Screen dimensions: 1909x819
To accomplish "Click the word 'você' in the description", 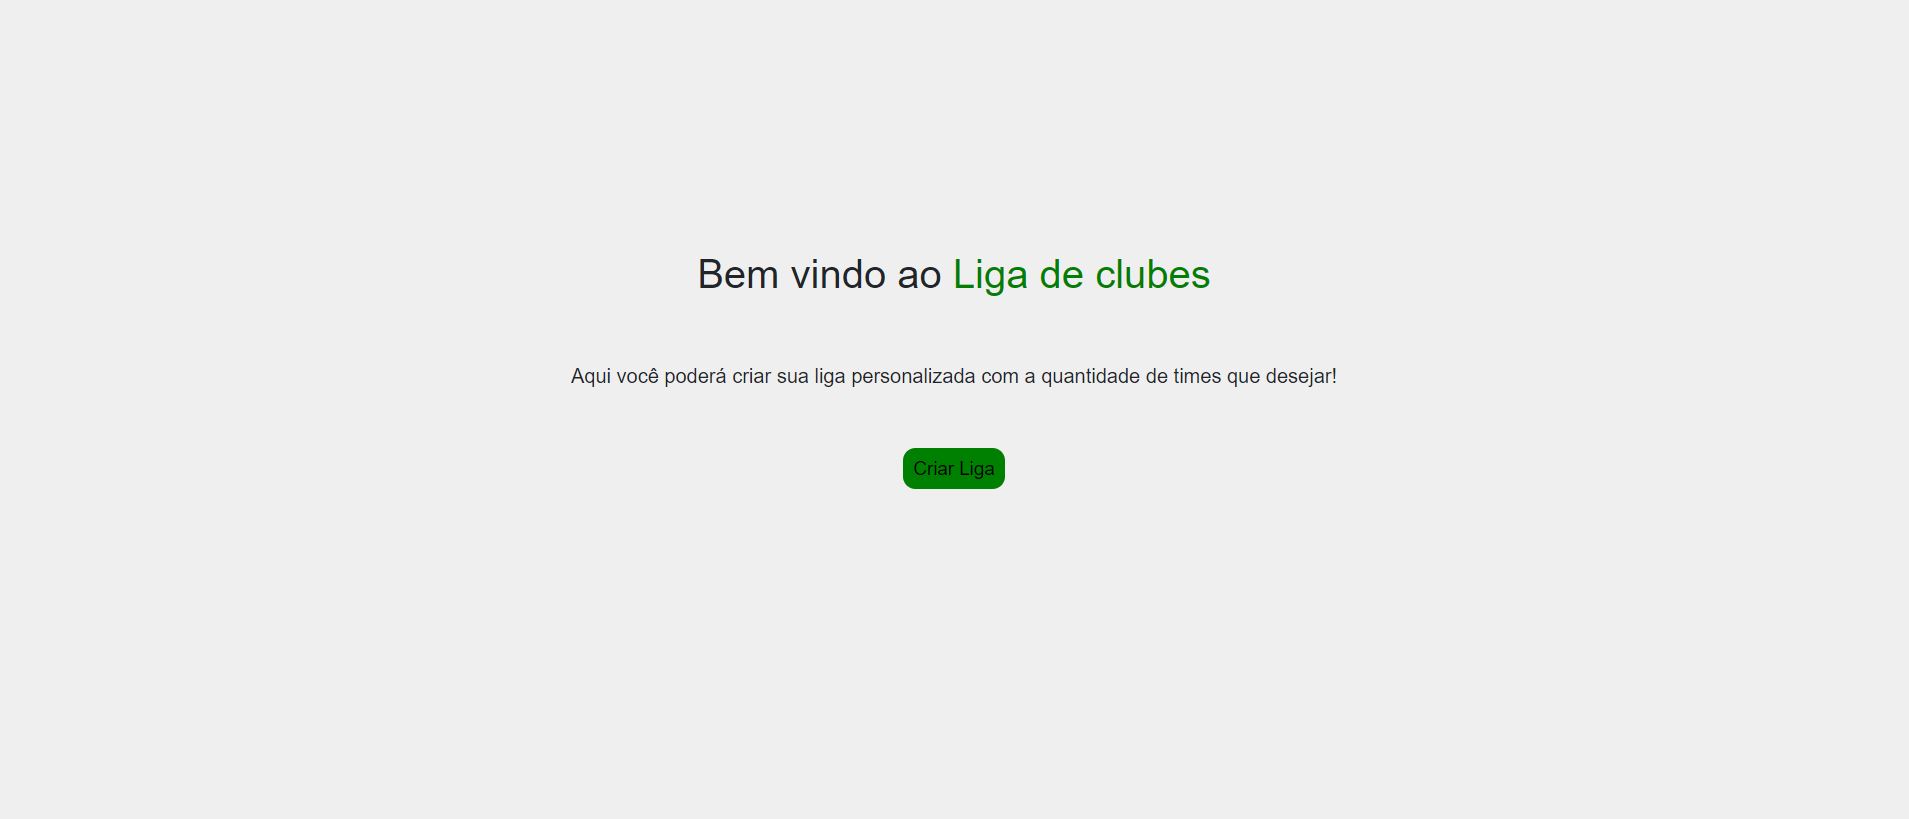I will pyautogui.click(x=637, y=377).
